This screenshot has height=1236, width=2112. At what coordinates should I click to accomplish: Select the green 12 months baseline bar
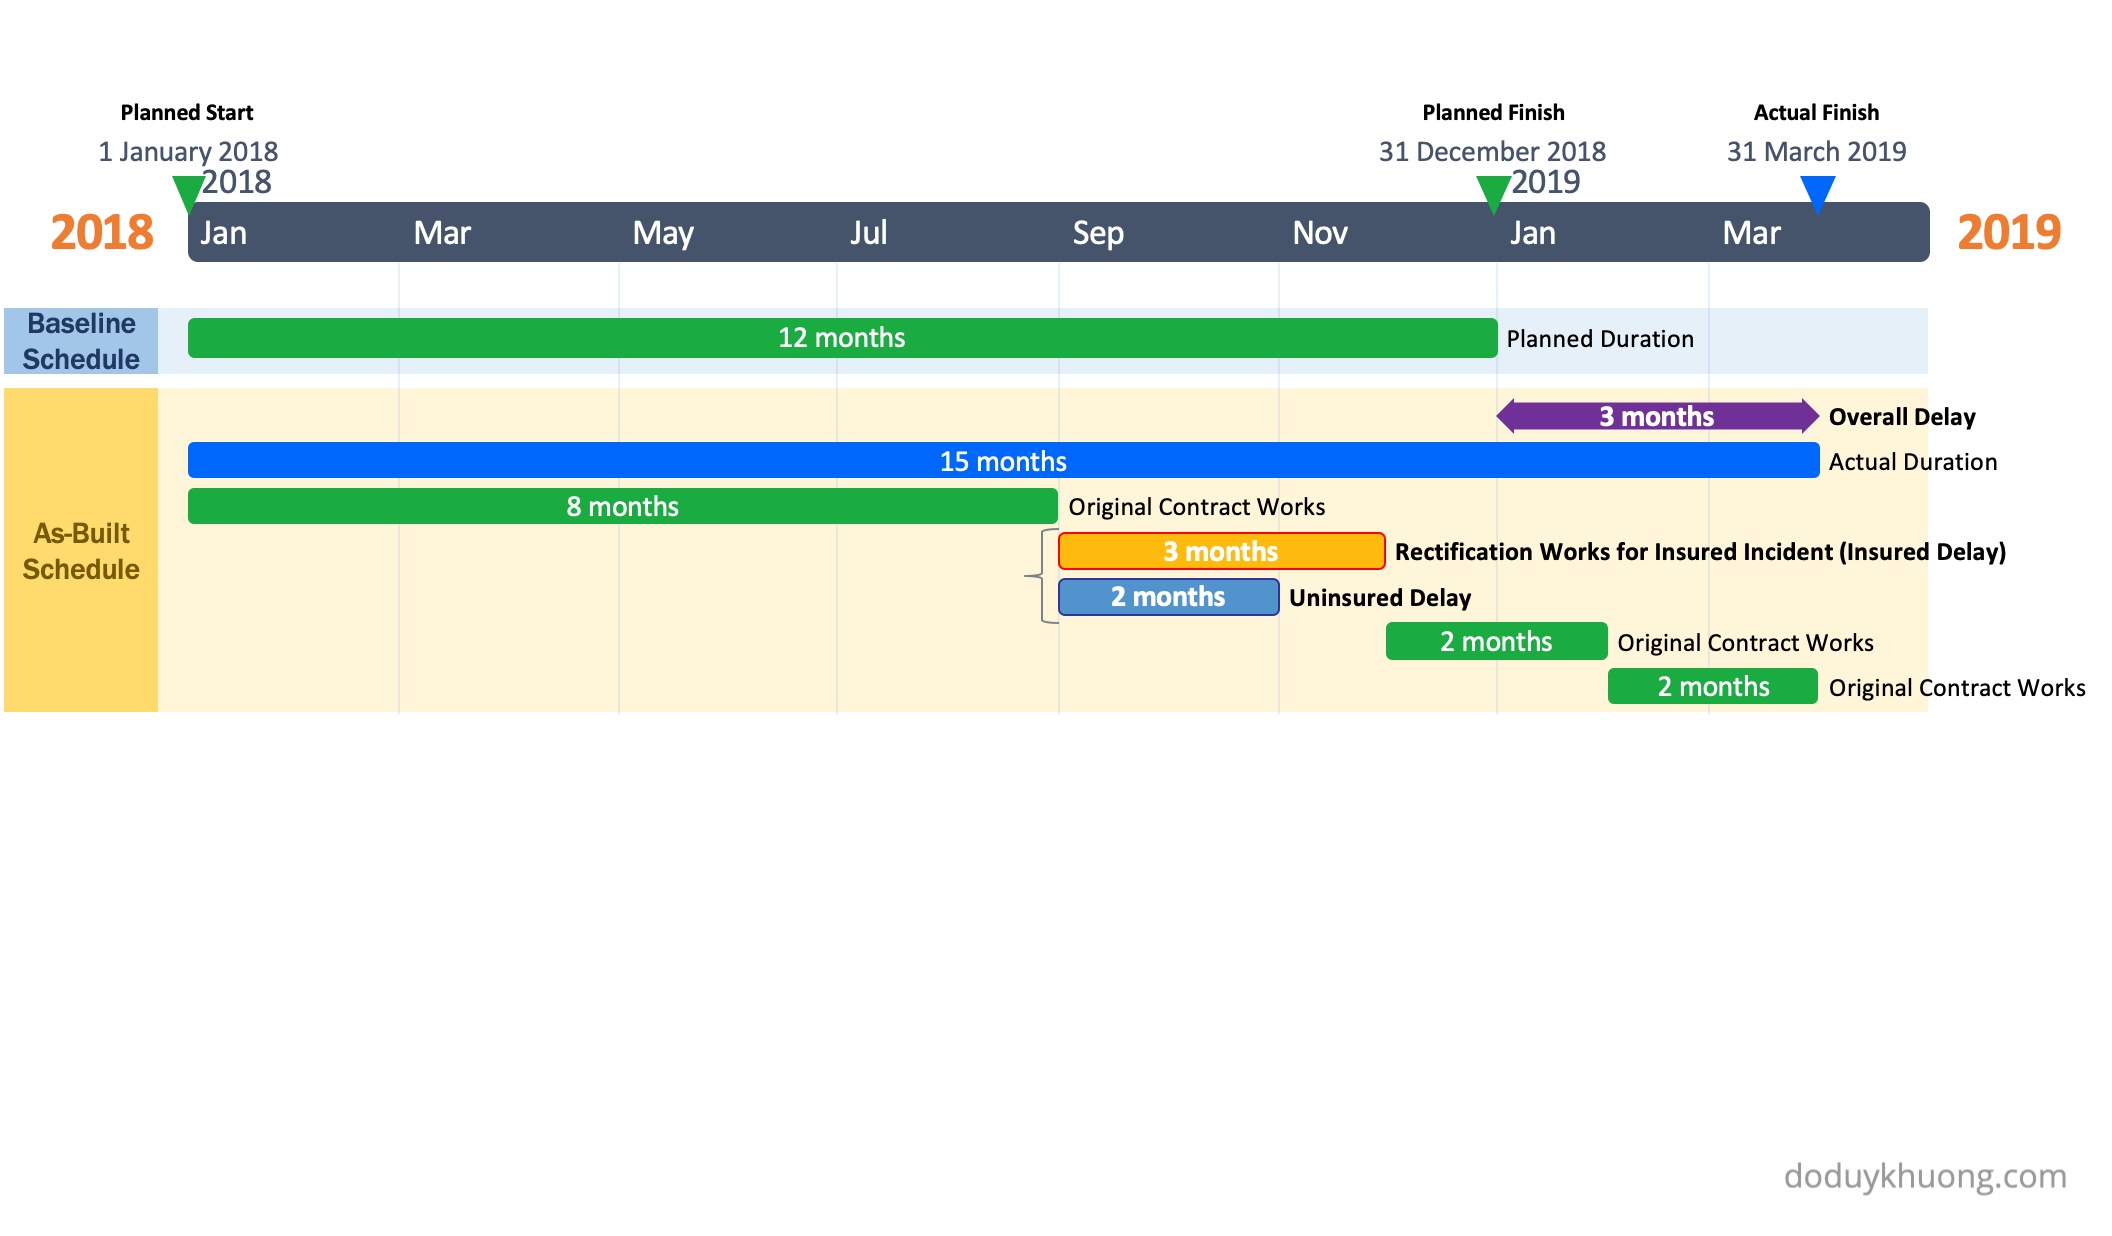pyautogui.click(x=842, y=338)
